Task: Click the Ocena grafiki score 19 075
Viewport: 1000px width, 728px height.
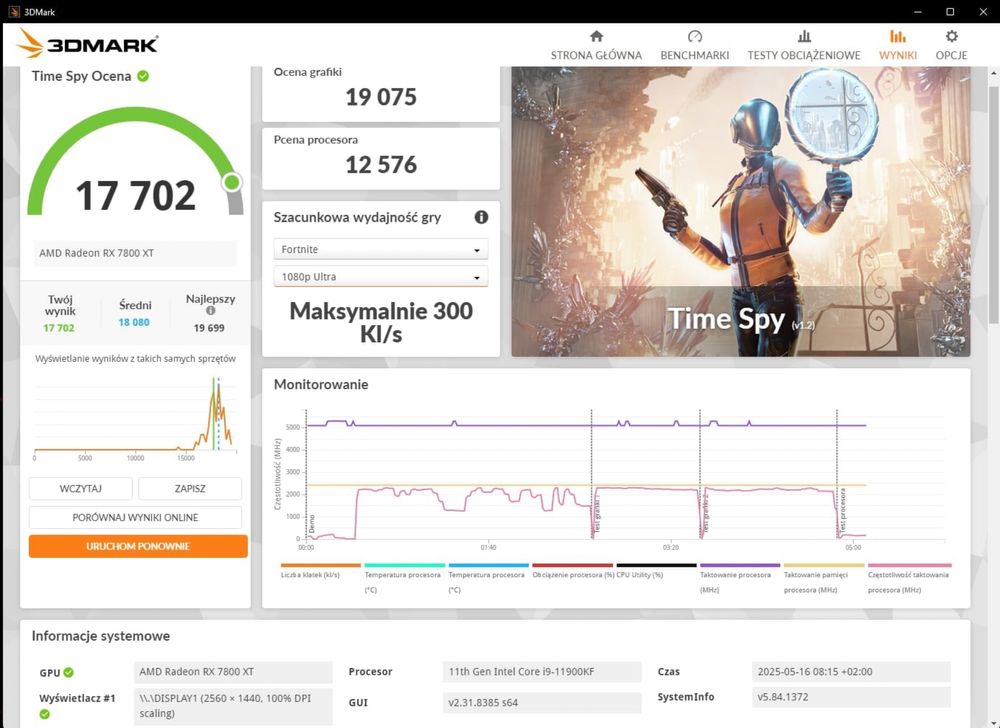Action: pos(381,97)
